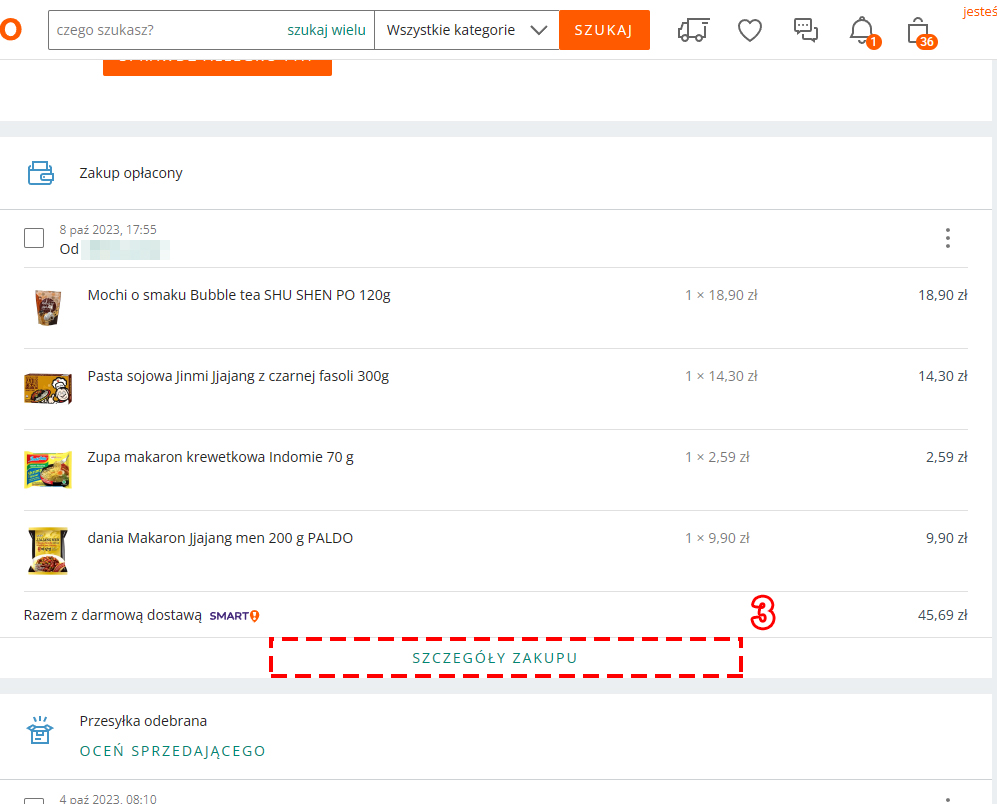Click the Przesyłka odebrana package icon
This screenshot has width=997, height=804.
click(x=40, y=730)
